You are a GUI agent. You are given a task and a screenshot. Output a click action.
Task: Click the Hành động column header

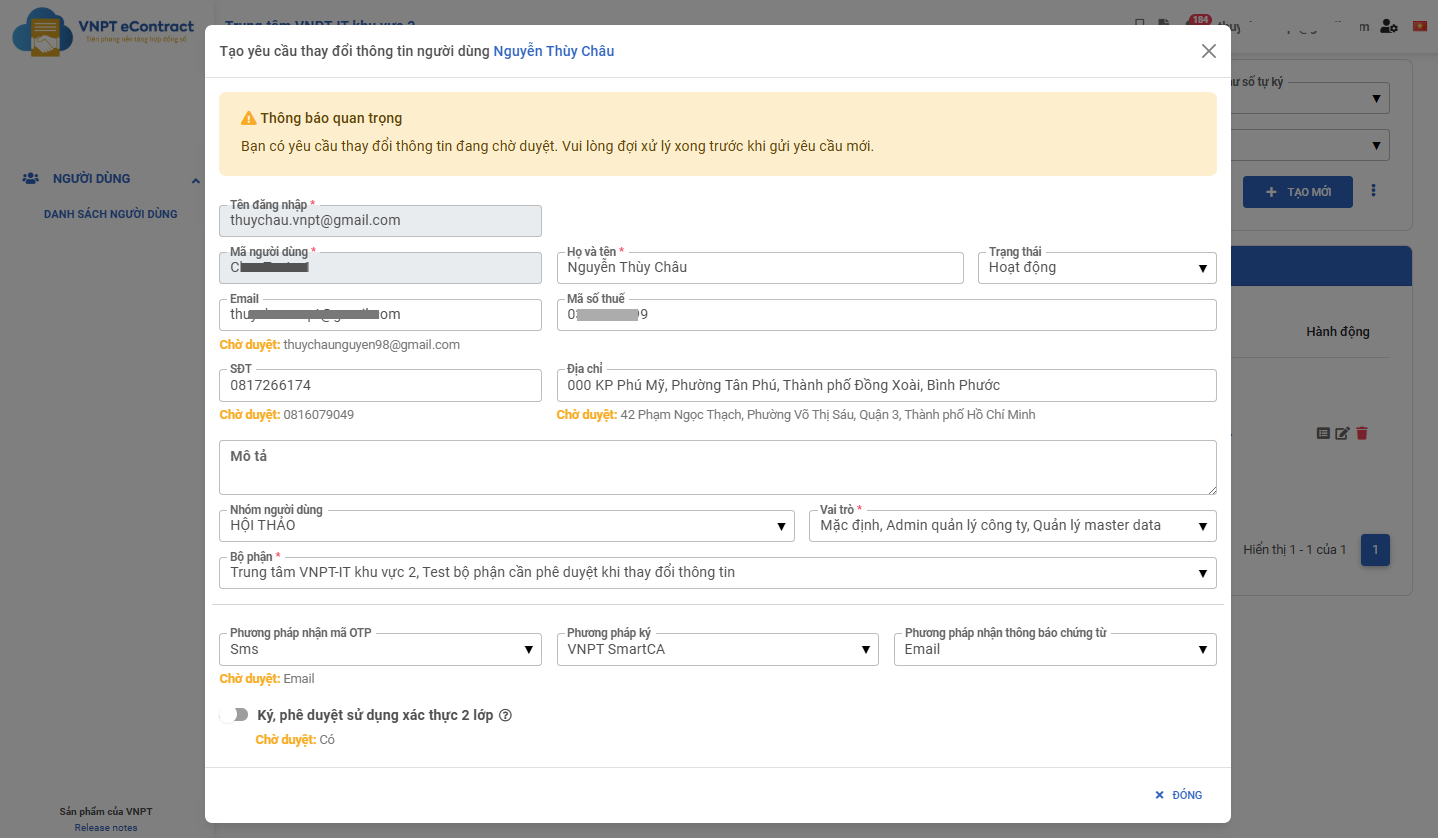pyautogui.click(x=1338, y=332)
